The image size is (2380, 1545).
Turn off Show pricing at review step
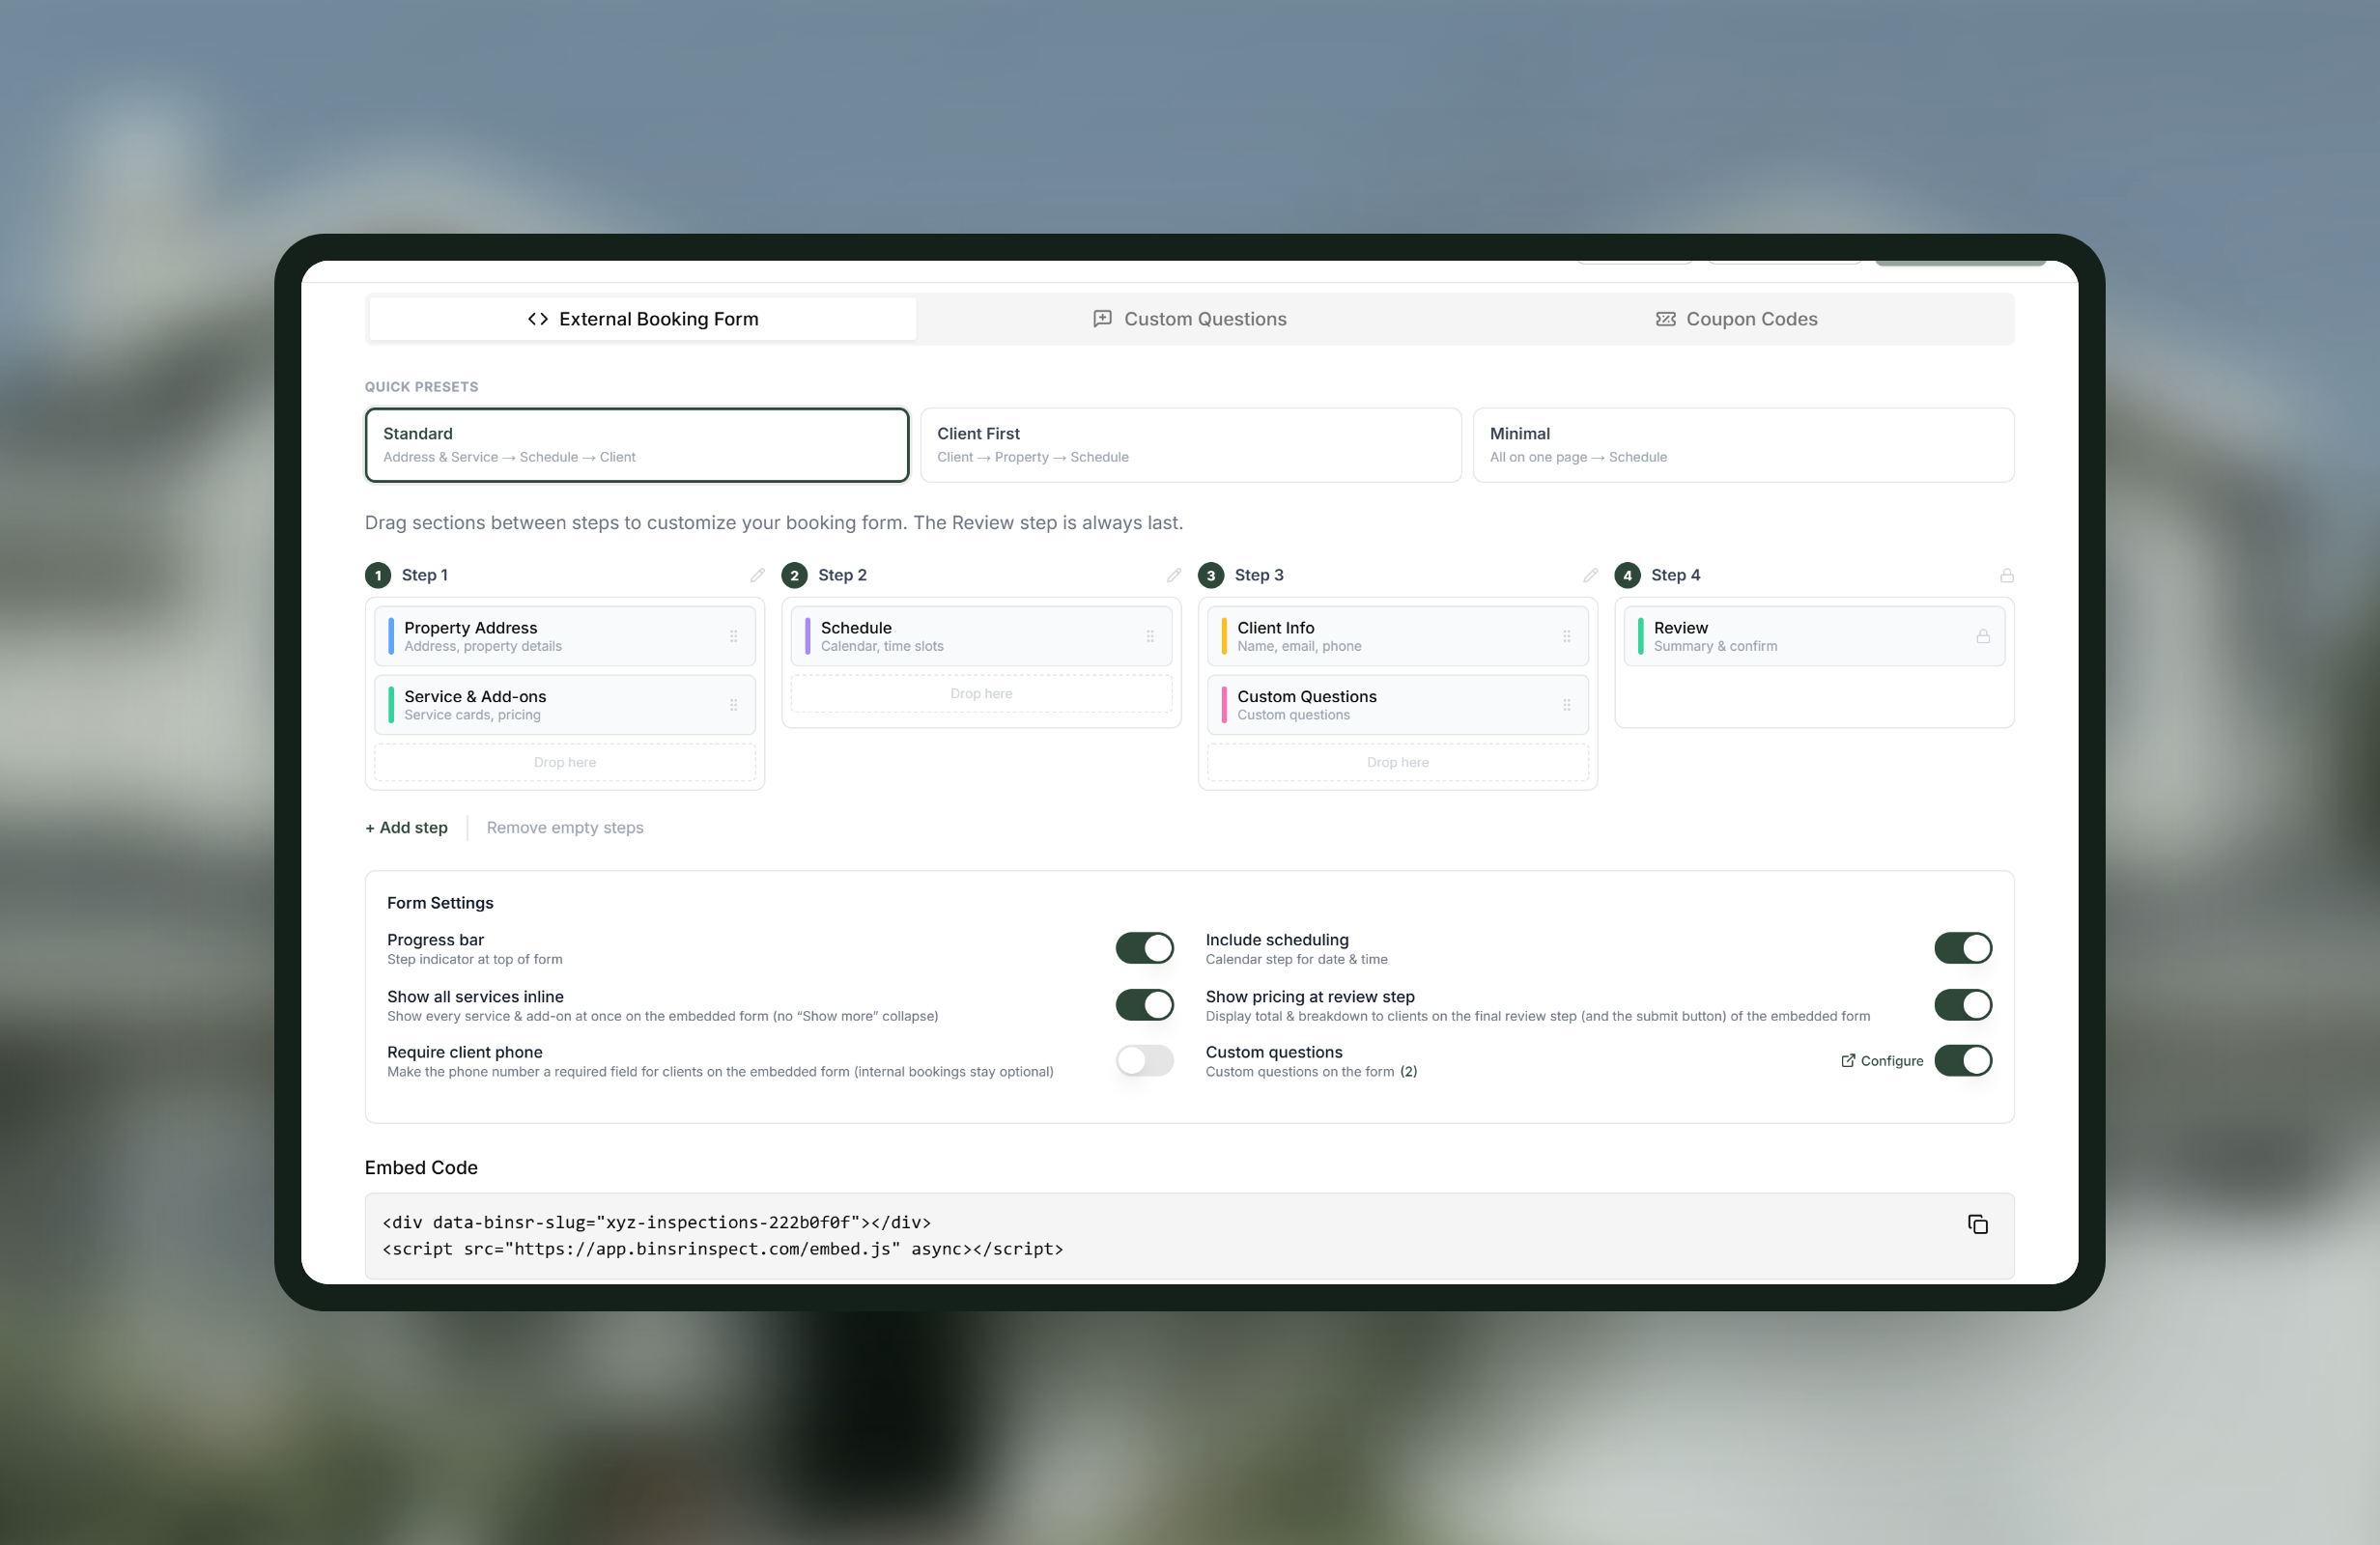pyautogui.click(x=1962, y=1005)
